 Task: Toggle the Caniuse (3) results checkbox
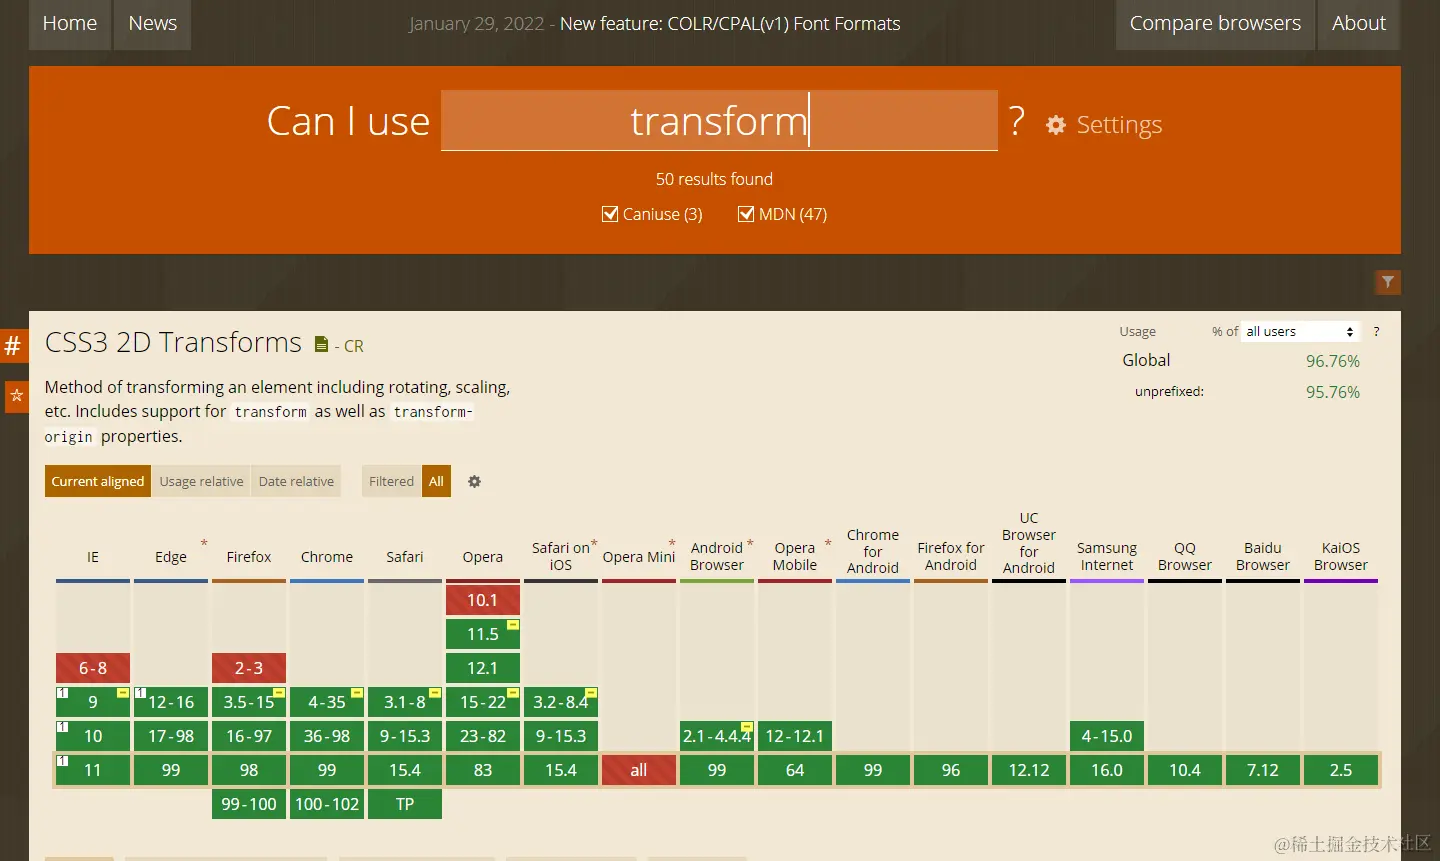[x=610, y=214]
